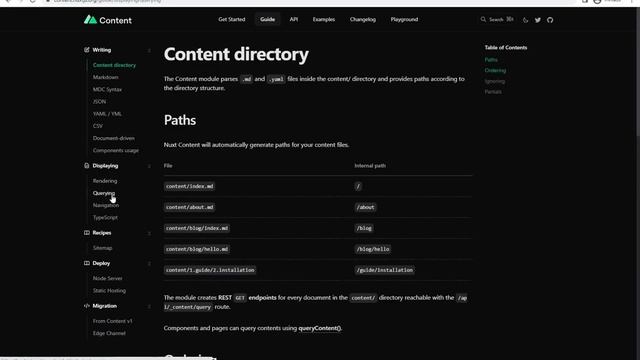Click the /blog/hello internal path
640x360 pixels.
click(x=373, y=249)
